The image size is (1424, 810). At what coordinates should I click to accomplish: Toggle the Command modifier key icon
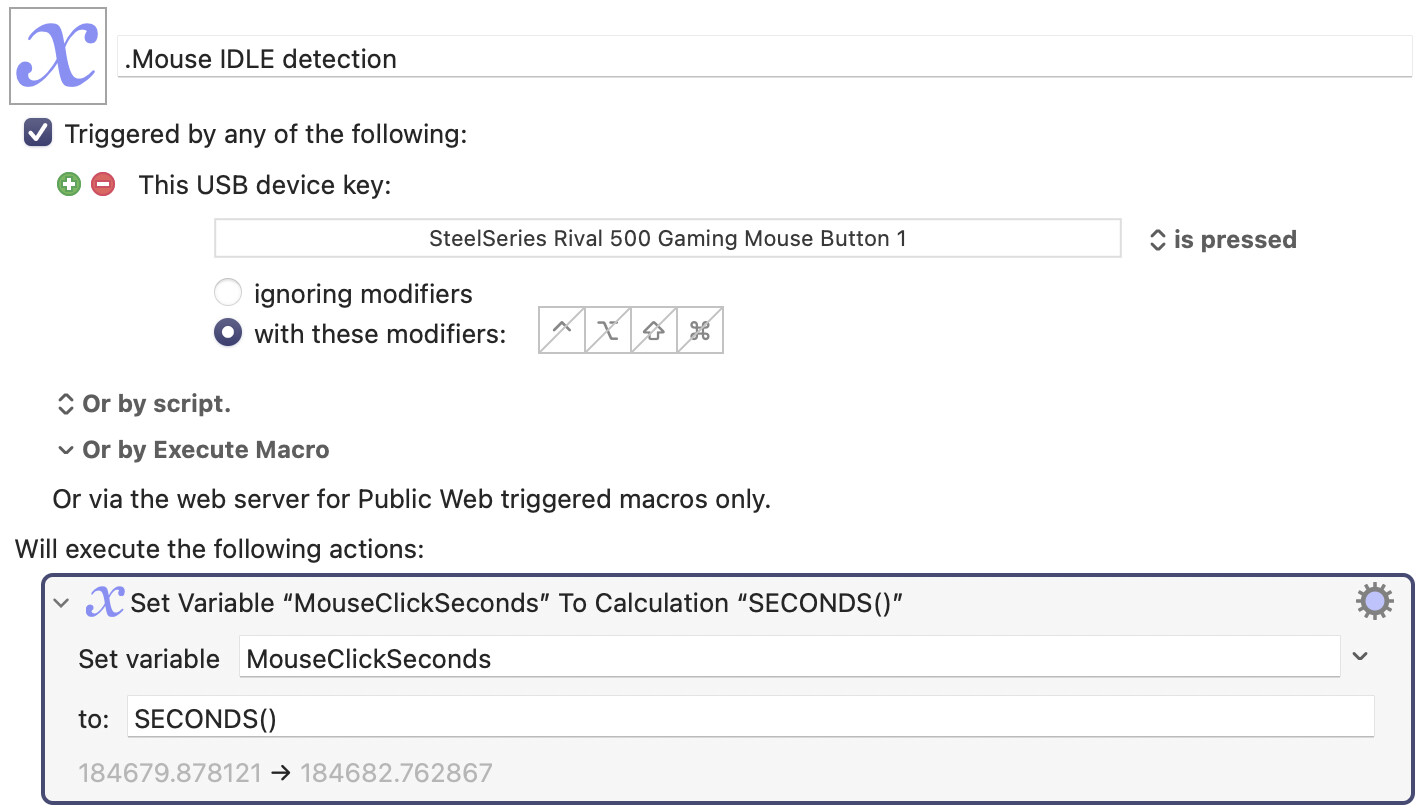coord(700,331)
